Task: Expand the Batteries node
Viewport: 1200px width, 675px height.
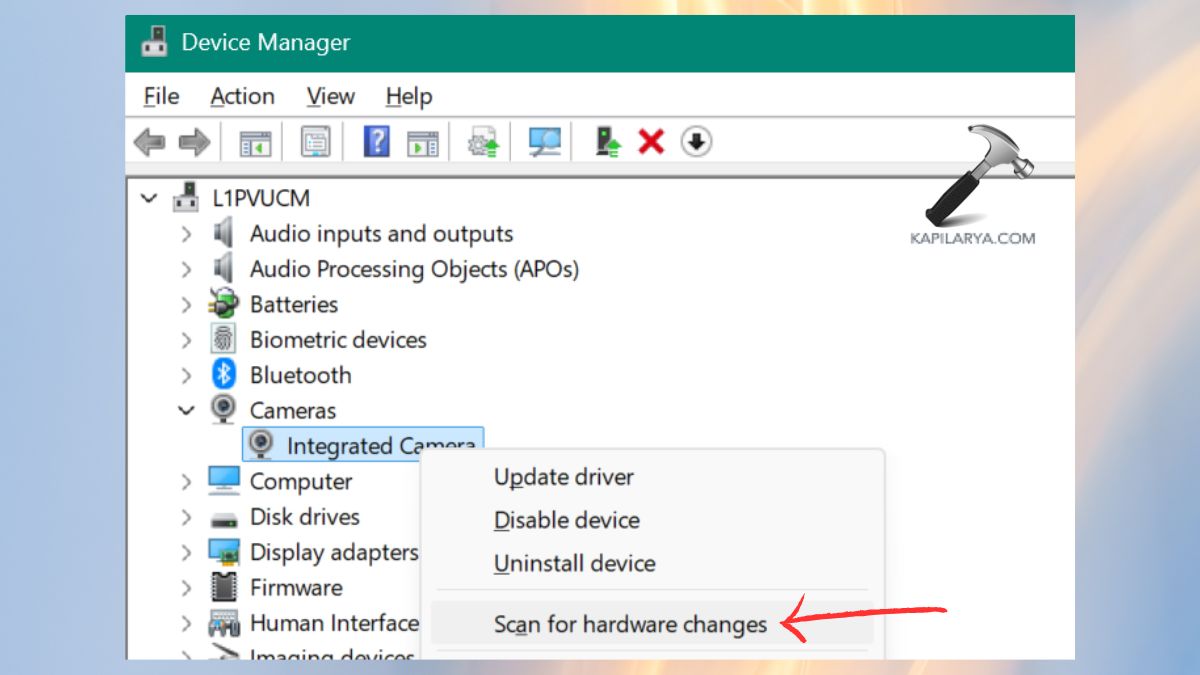Action: point(186,305)
